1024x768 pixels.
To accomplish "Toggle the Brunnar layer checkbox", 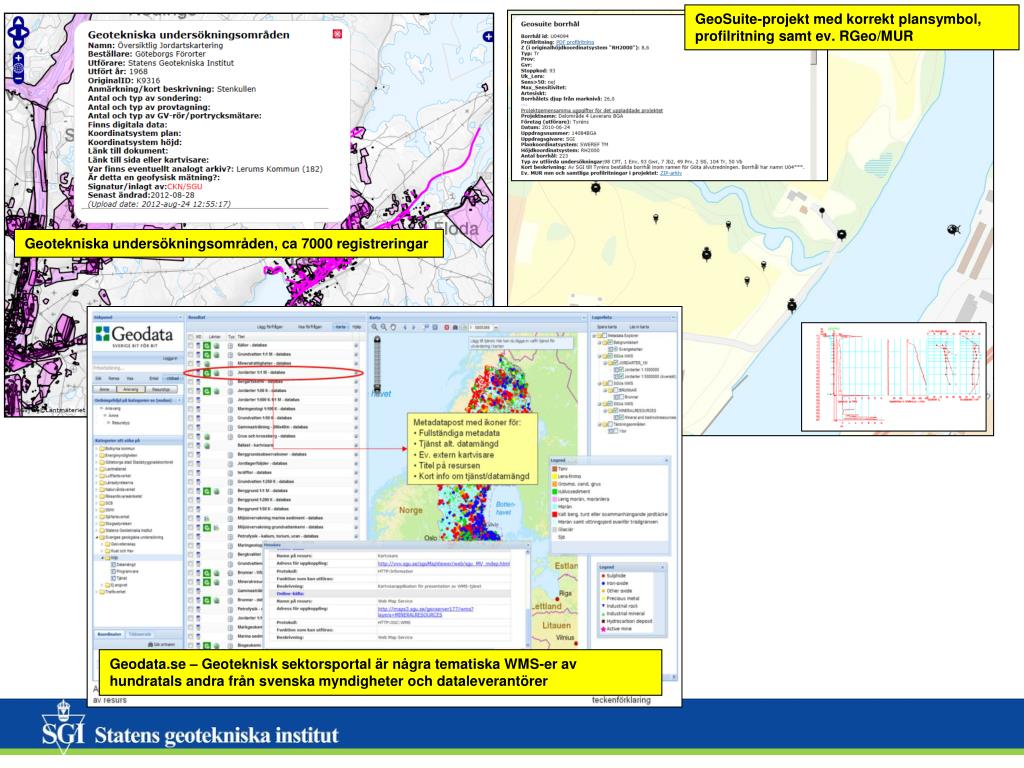I will click(x=622, y=396).
